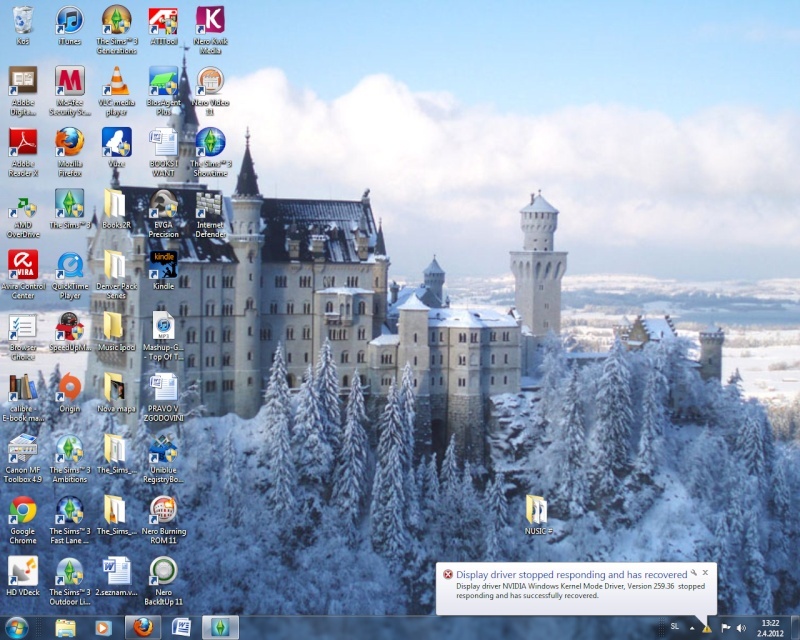800x640 pixels.
Task: Click the 'Display driver stopped responding' balloon title
Action: click(x=571, y=575)
